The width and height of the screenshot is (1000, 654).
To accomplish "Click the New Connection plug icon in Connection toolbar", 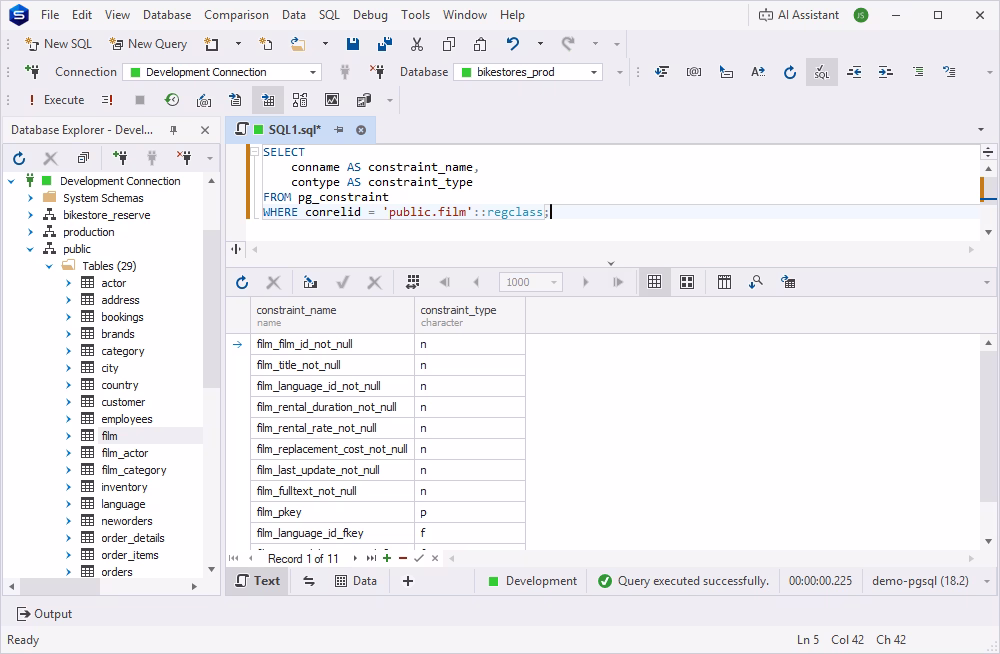I will pyautogui.click(x=32, y=71).
